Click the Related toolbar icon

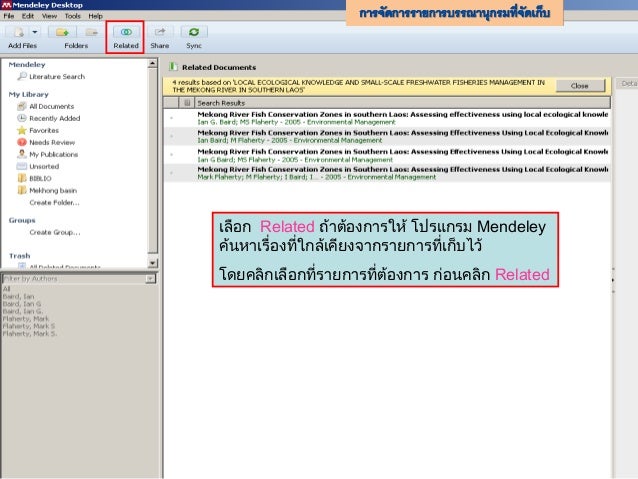point(126,32)
